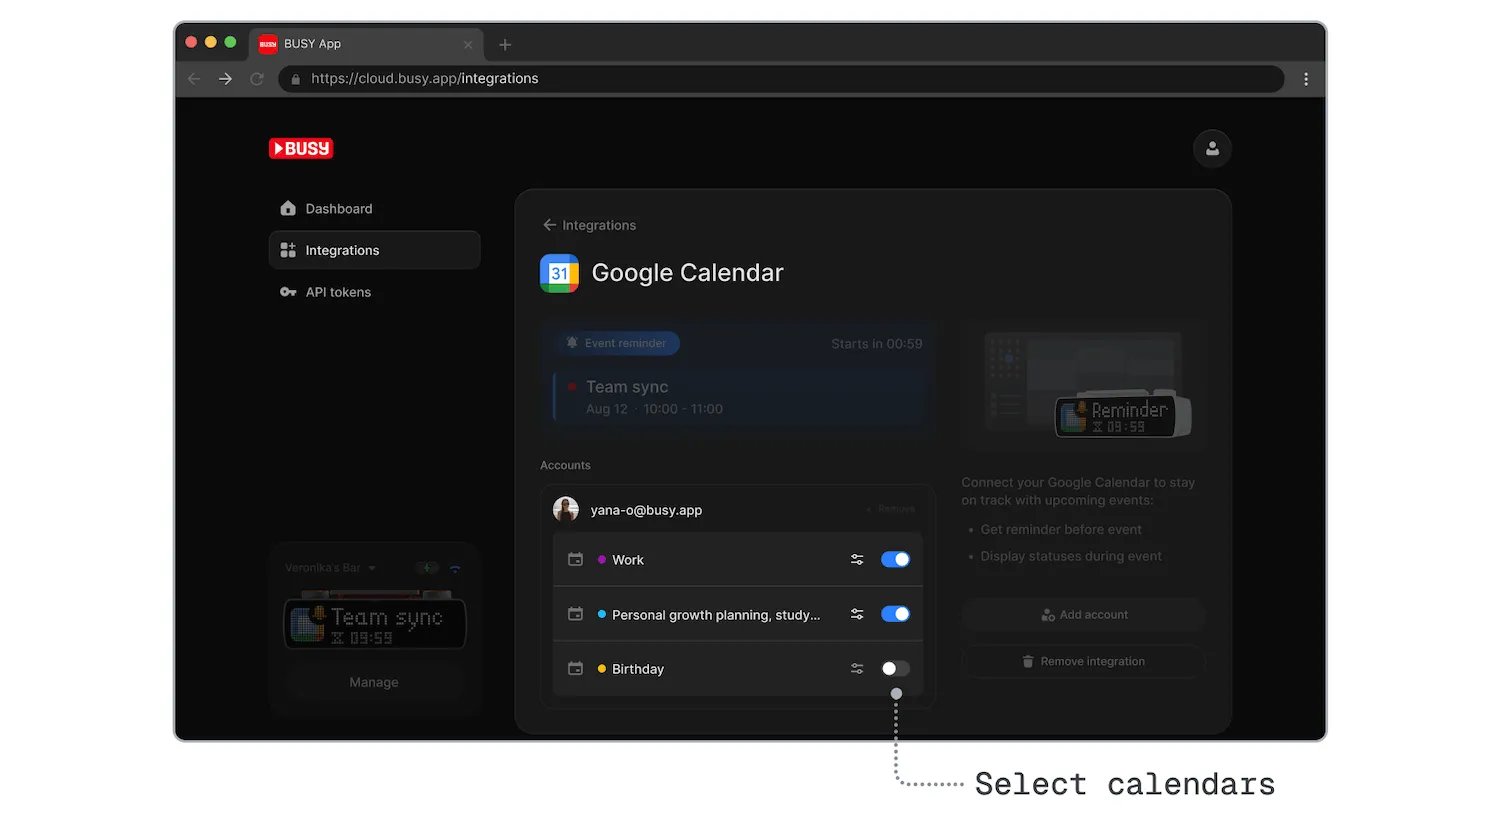Click the yellow color dot for Birthday
Image resolution: width=1500 pixels, height=825 pixels.
[x=601, y=668]
